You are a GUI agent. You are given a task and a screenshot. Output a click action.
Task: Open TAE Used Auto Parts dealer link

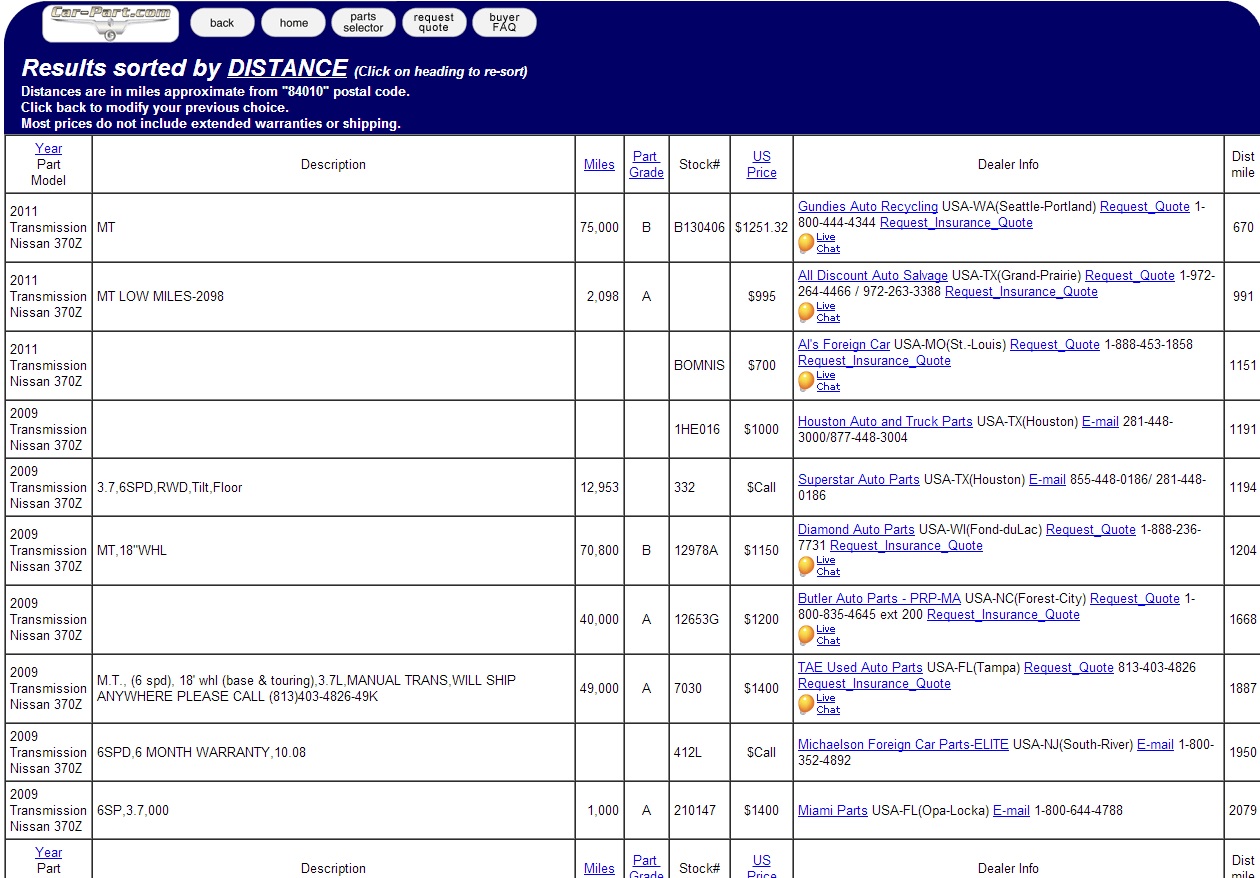click(860, 668)
